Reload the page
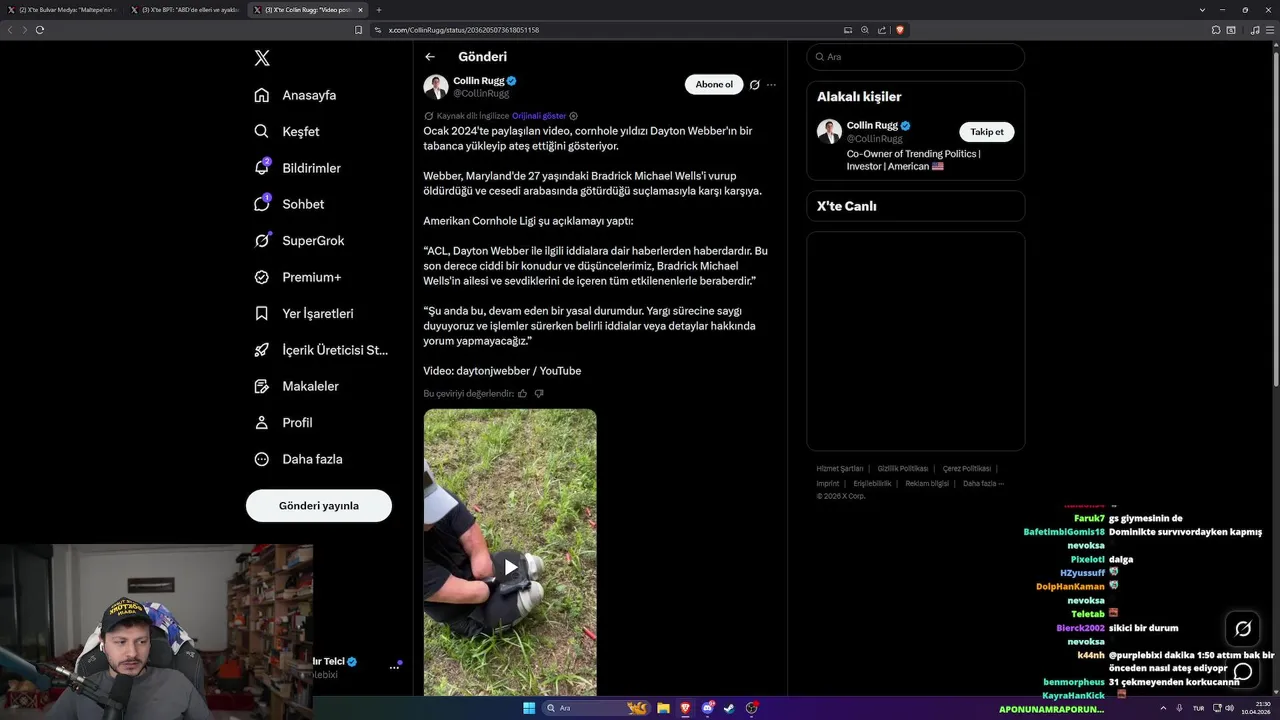The height and width of the screenshot is (720, 1280). click(40, 30)
